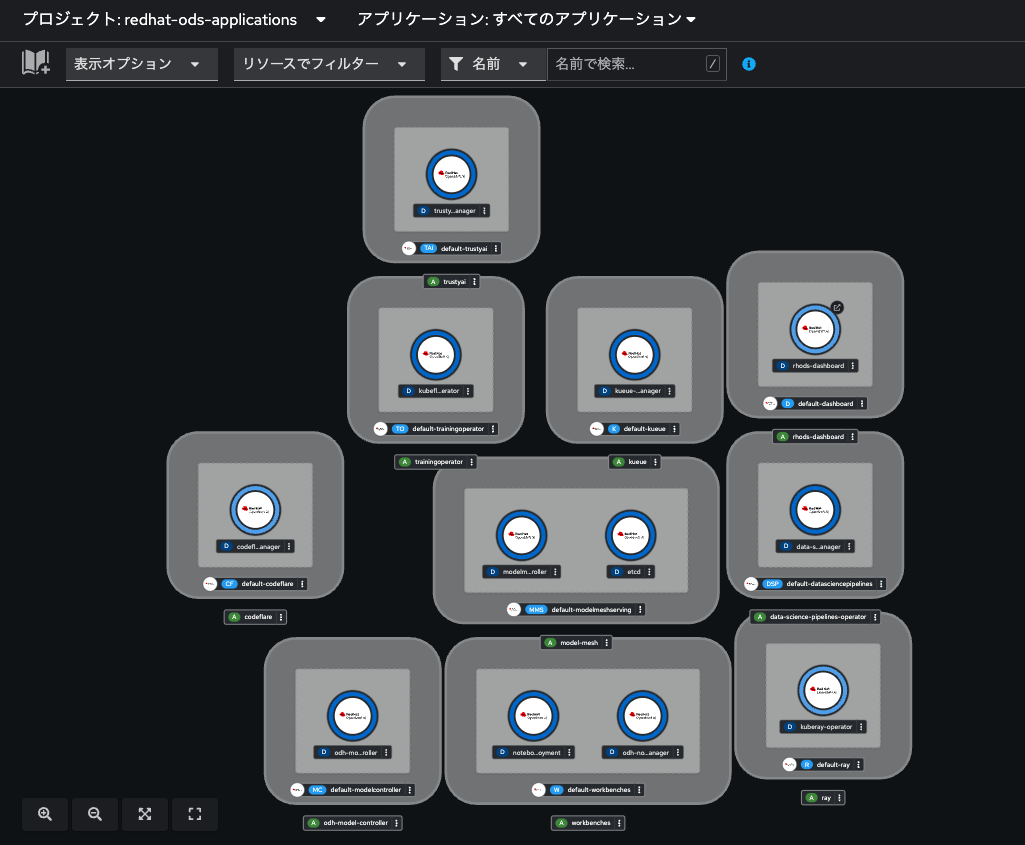
Task: Select the rhods-dashboard deployment node
Action: click(815, 329)
